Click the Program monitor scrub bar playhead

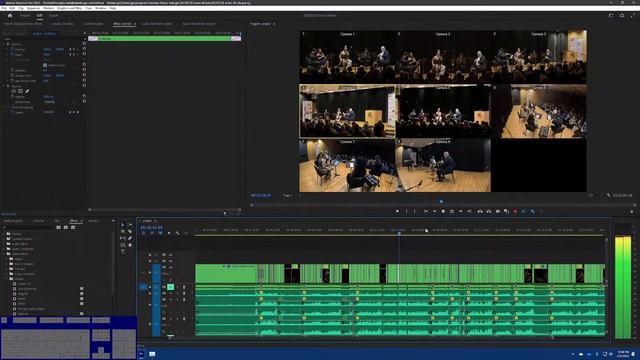[x=441, y=202]
